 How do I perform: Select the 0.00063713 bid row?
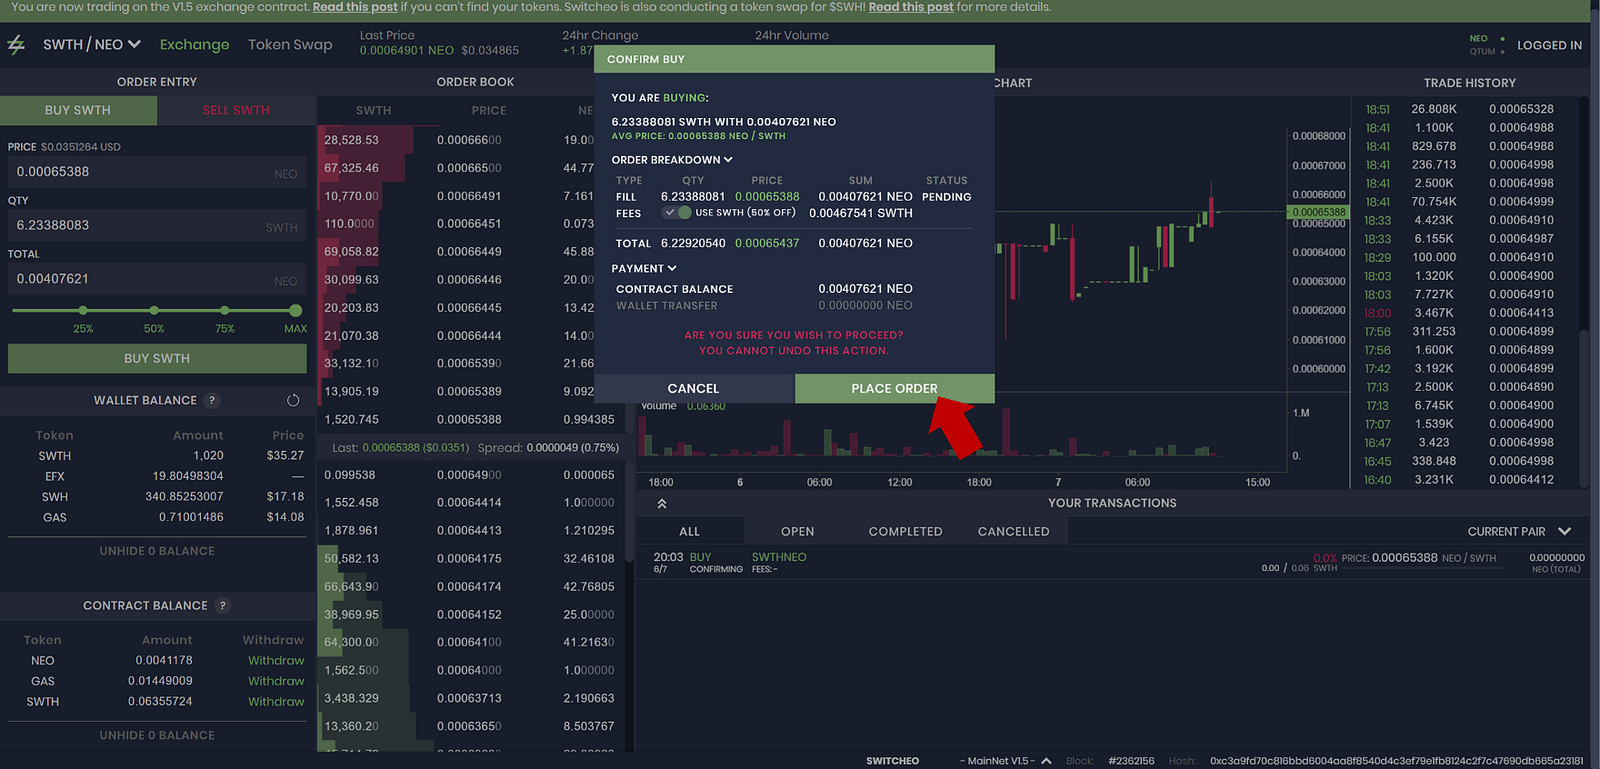tap(470, 698)
